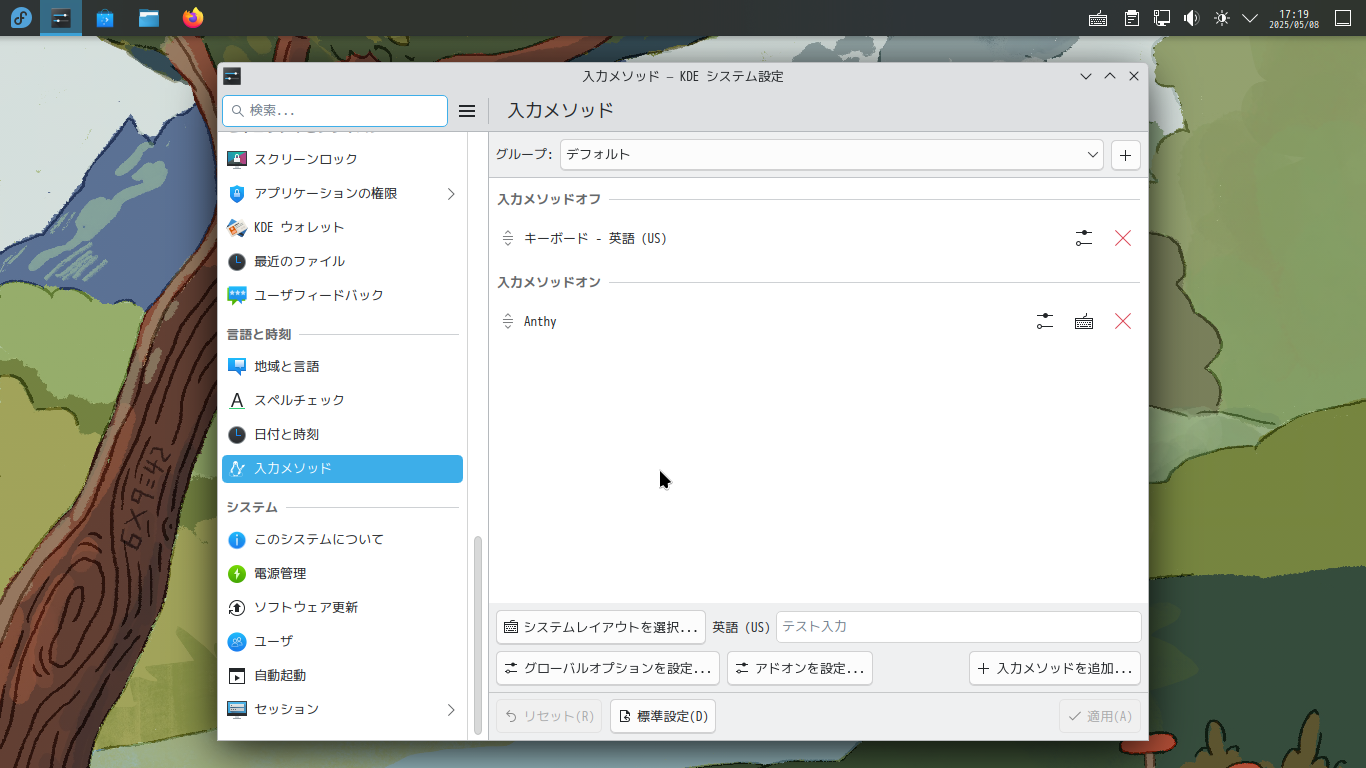Open the keyboard layout chooser for Anthy
Viewport: 1366px width, 768px height.
[1084, 321]
